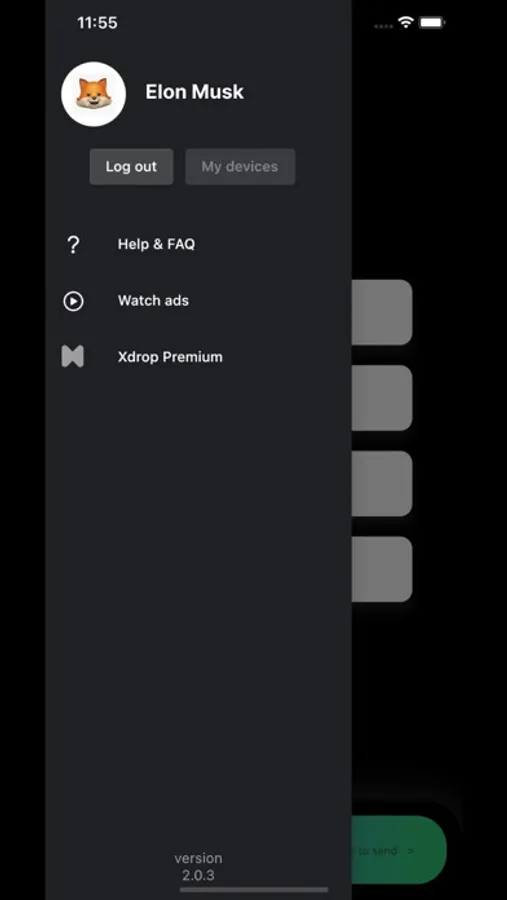The width and height of the screenshot is (507, 900).
Task: Tap the fox avatar profile picture
Action: tap(94, 94)
